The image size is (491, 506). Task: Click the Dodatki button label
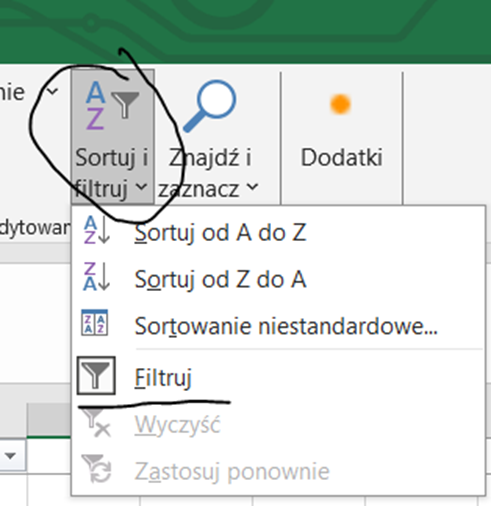coord(341,157)
